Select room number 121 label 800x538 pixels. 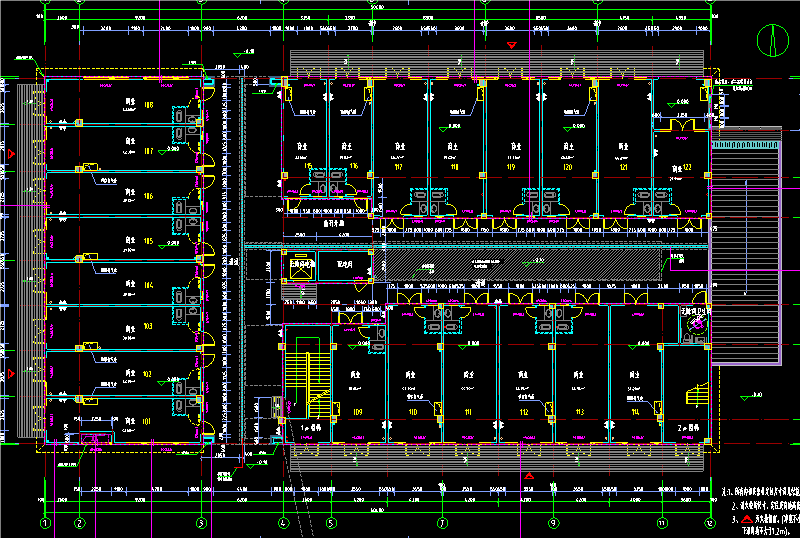click(x=623, y=167)
